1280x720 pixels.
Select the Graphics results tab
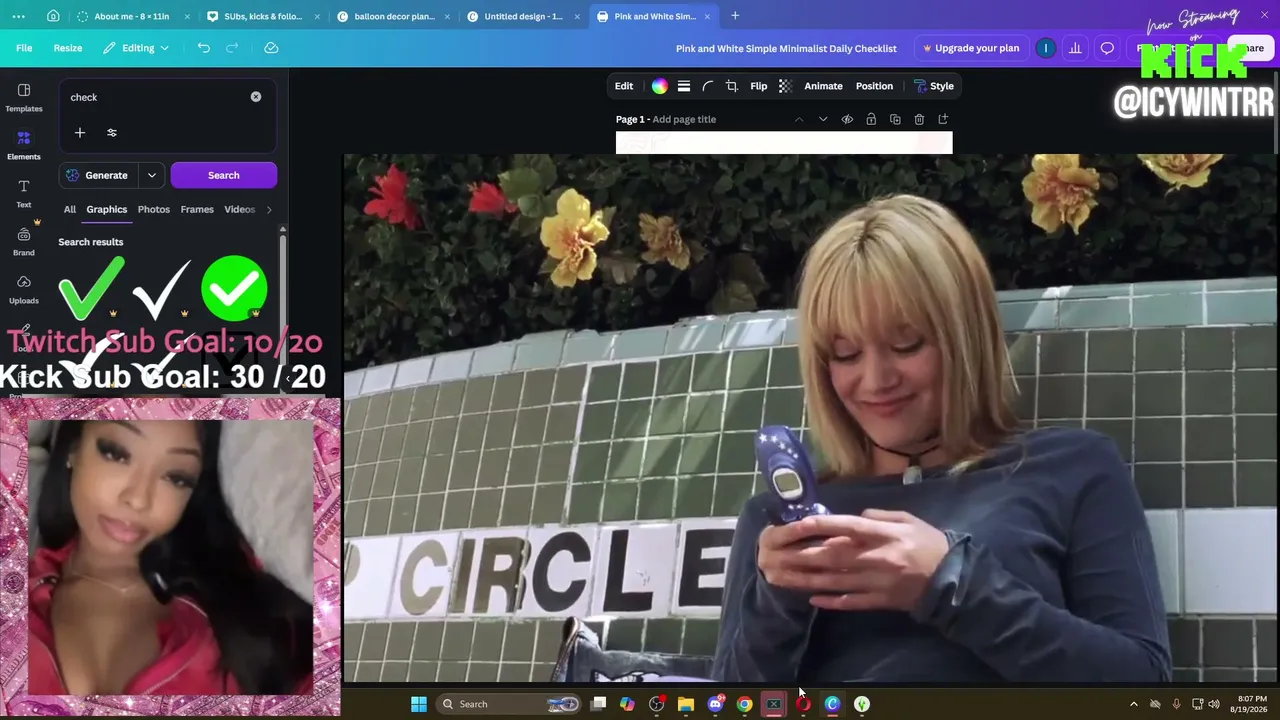pyautogui.click(x=107, y=209)
